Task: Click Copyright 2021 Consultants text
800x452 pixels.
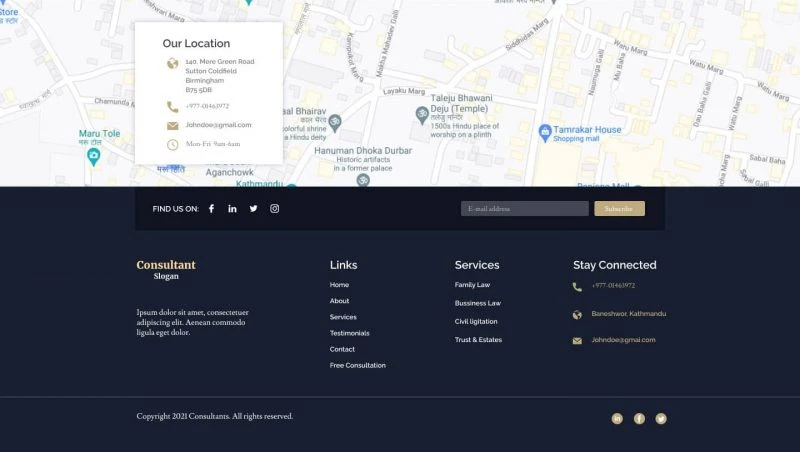Action: 215,416
